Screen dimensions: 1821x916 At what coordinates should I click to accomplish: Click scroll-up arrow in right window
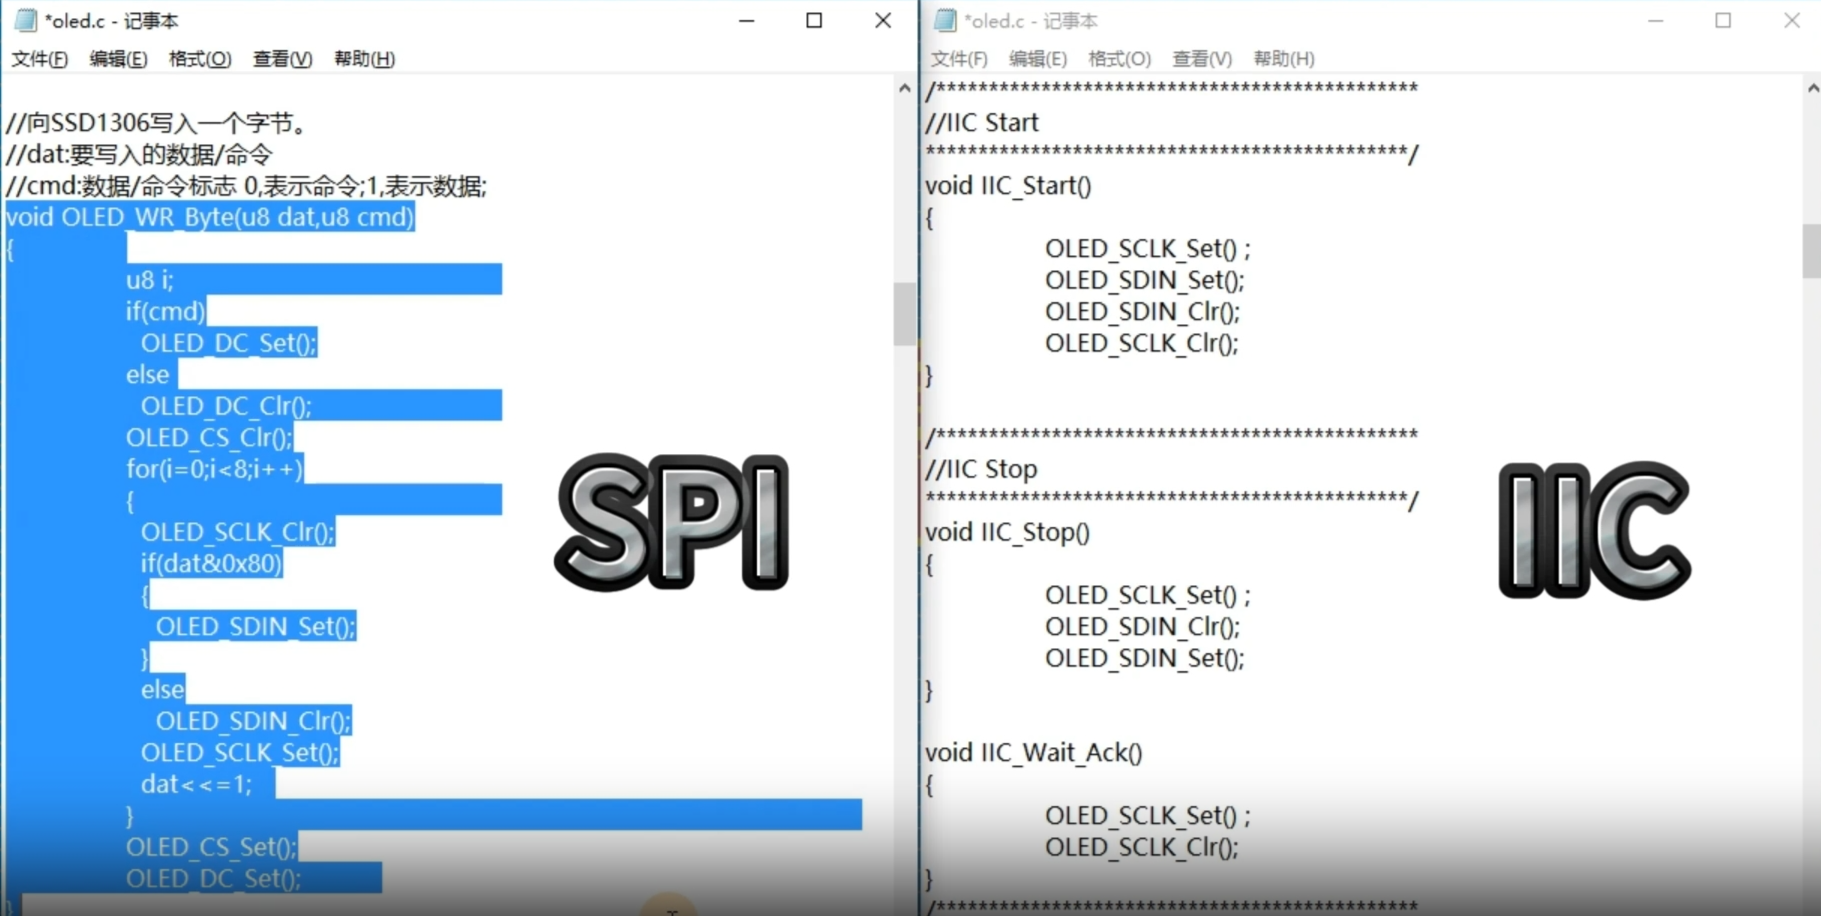coord(1812,88)
